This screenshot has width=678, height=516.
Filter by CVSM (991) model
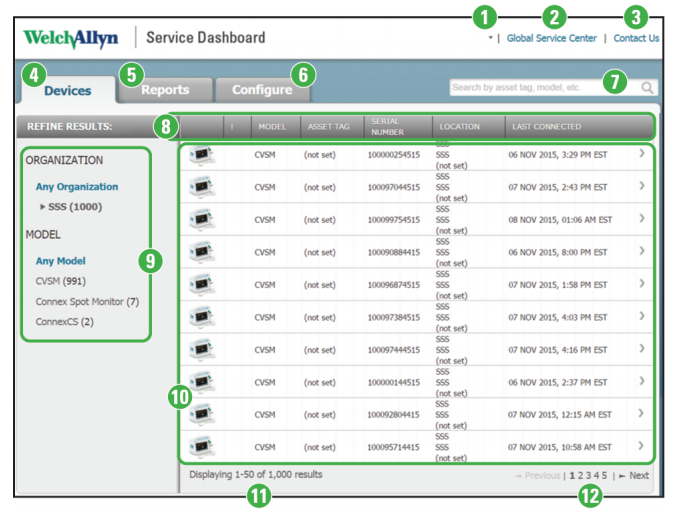pos(61,281)
